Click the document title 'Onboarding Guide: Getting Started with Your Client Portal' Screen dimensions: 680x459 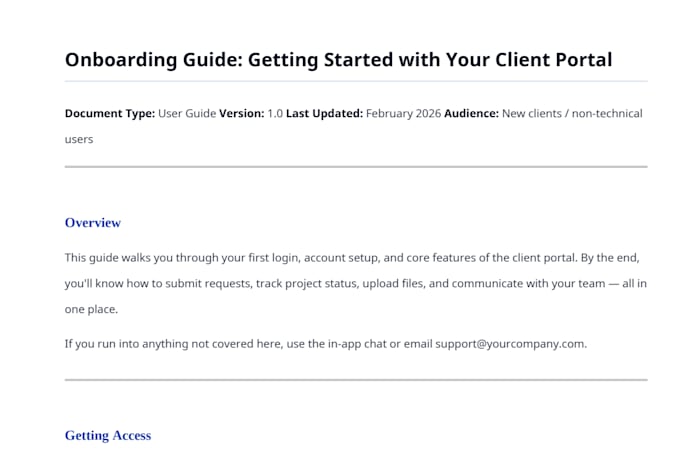point(338,60)
